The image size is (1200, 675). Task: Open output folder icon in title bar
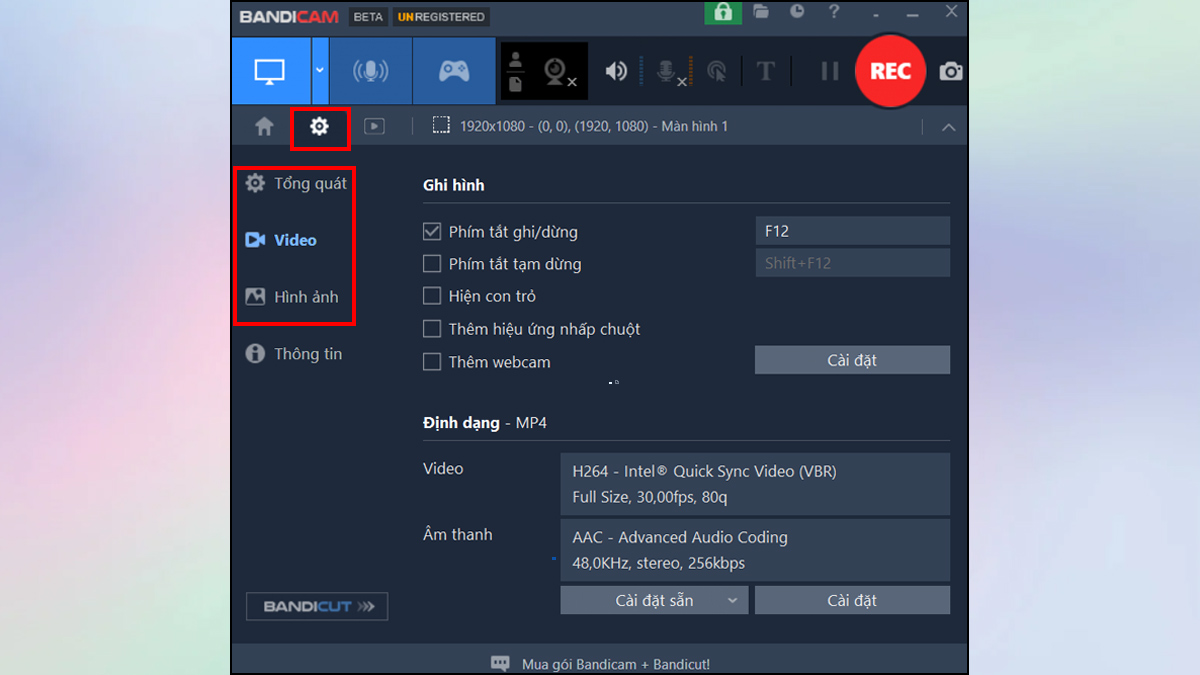(761, 12)
